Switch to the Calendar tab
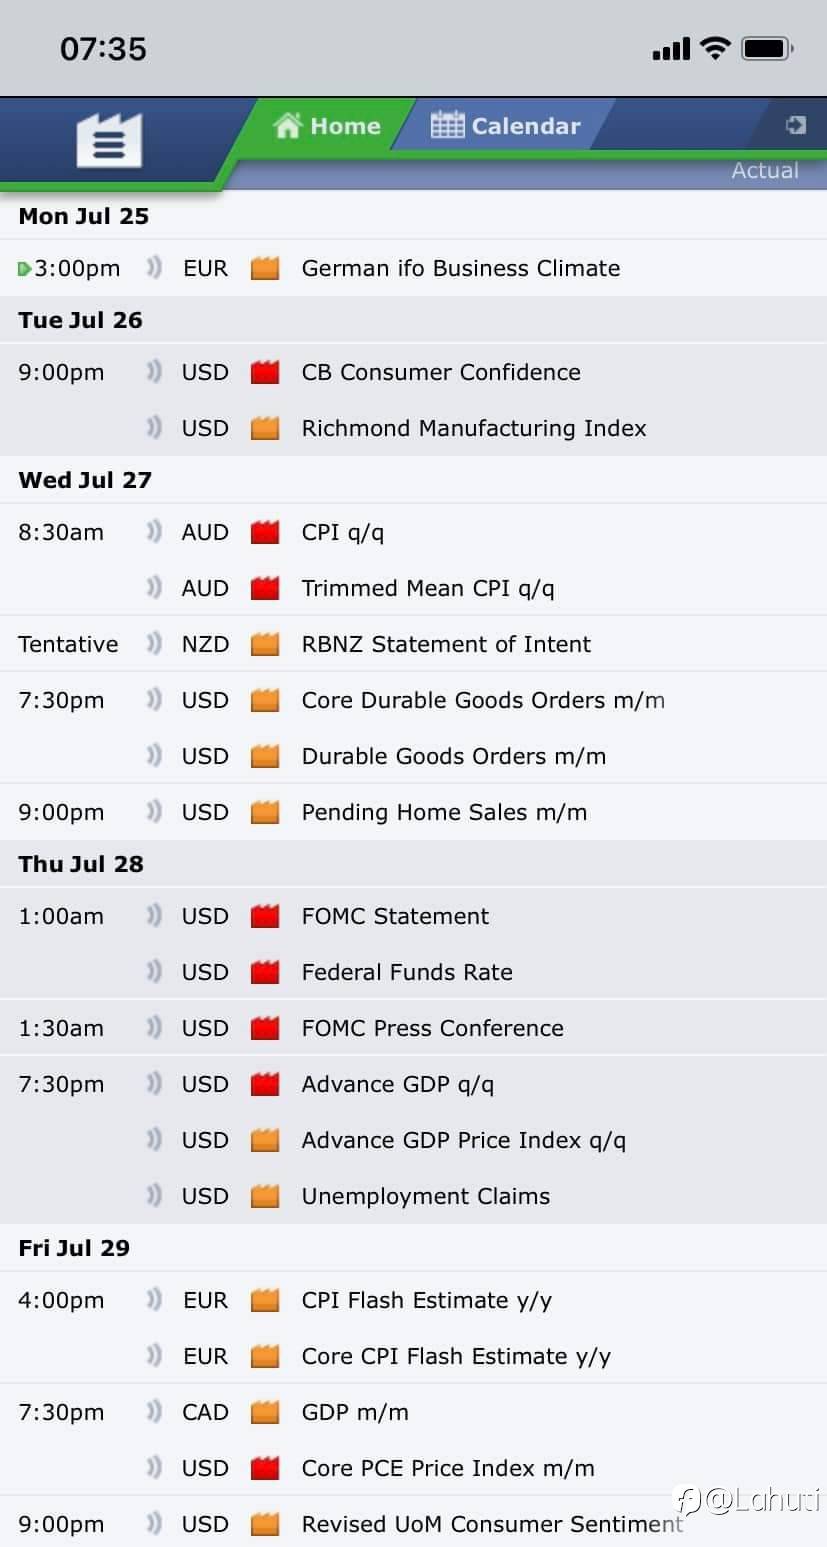Screen dimensions: 827x1547 [505, 126]
